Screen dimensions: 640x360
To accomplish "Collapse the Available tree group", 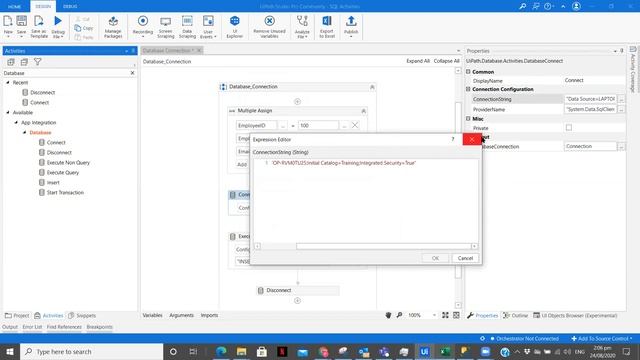I will coord(8,112).
